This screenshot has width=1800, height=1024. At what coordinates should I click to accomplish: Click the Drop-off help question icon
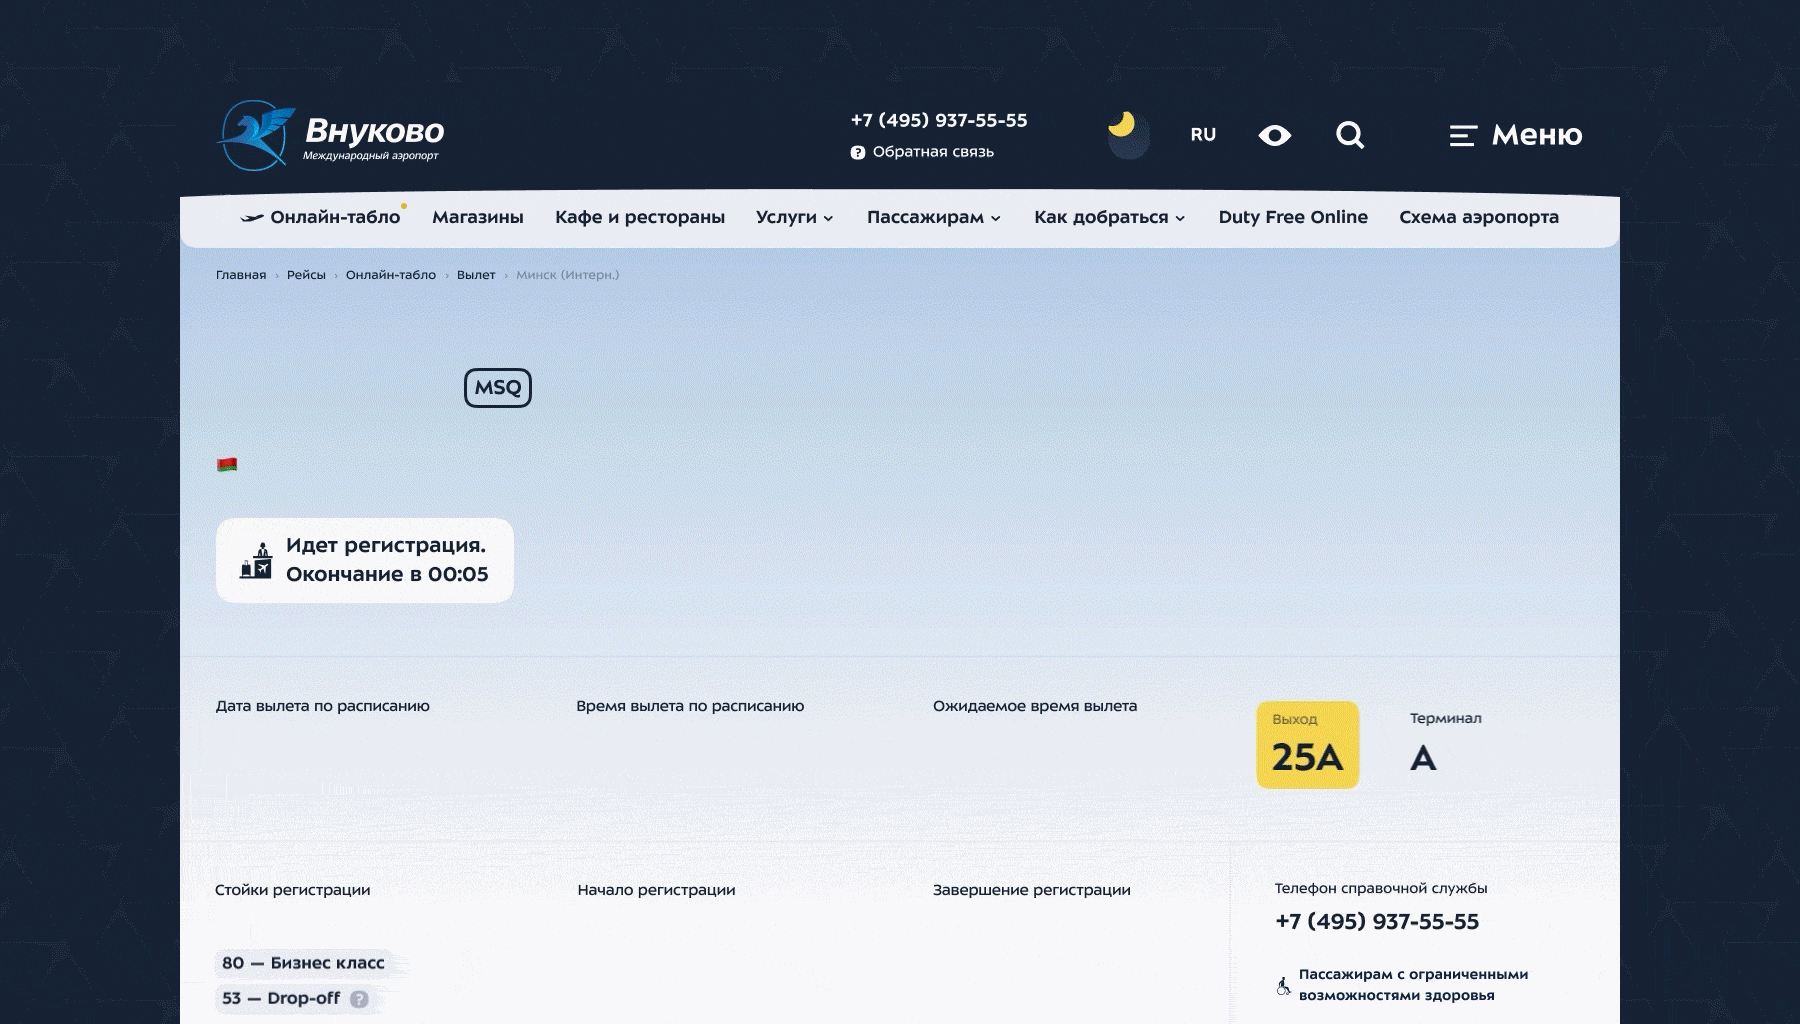pos(360,999)
